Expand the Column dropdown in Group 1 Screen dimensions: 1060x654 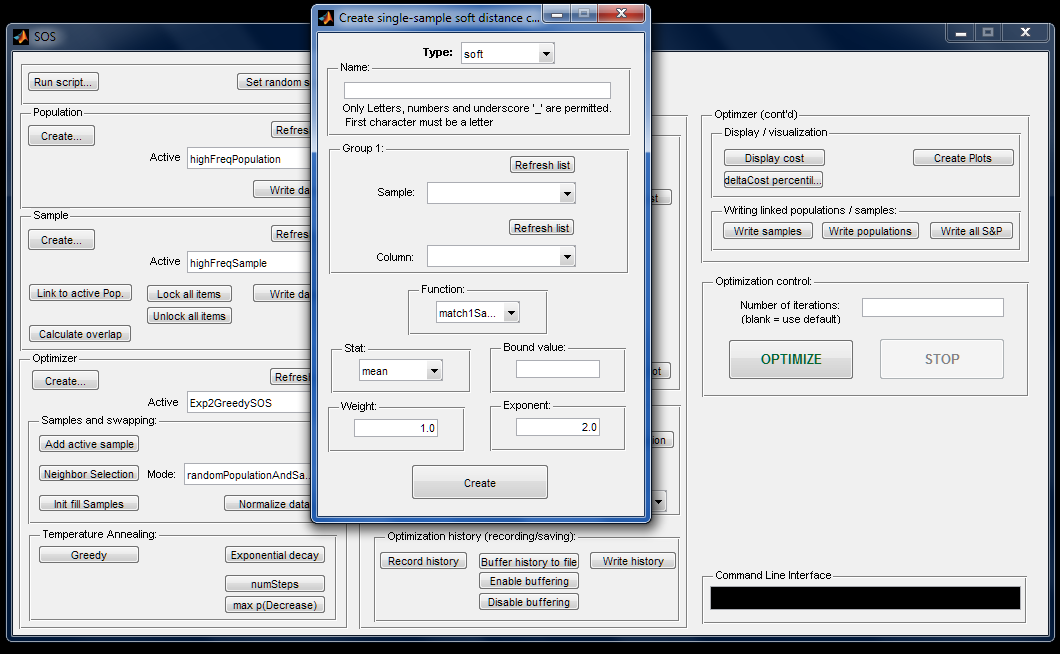coord(501,256)
